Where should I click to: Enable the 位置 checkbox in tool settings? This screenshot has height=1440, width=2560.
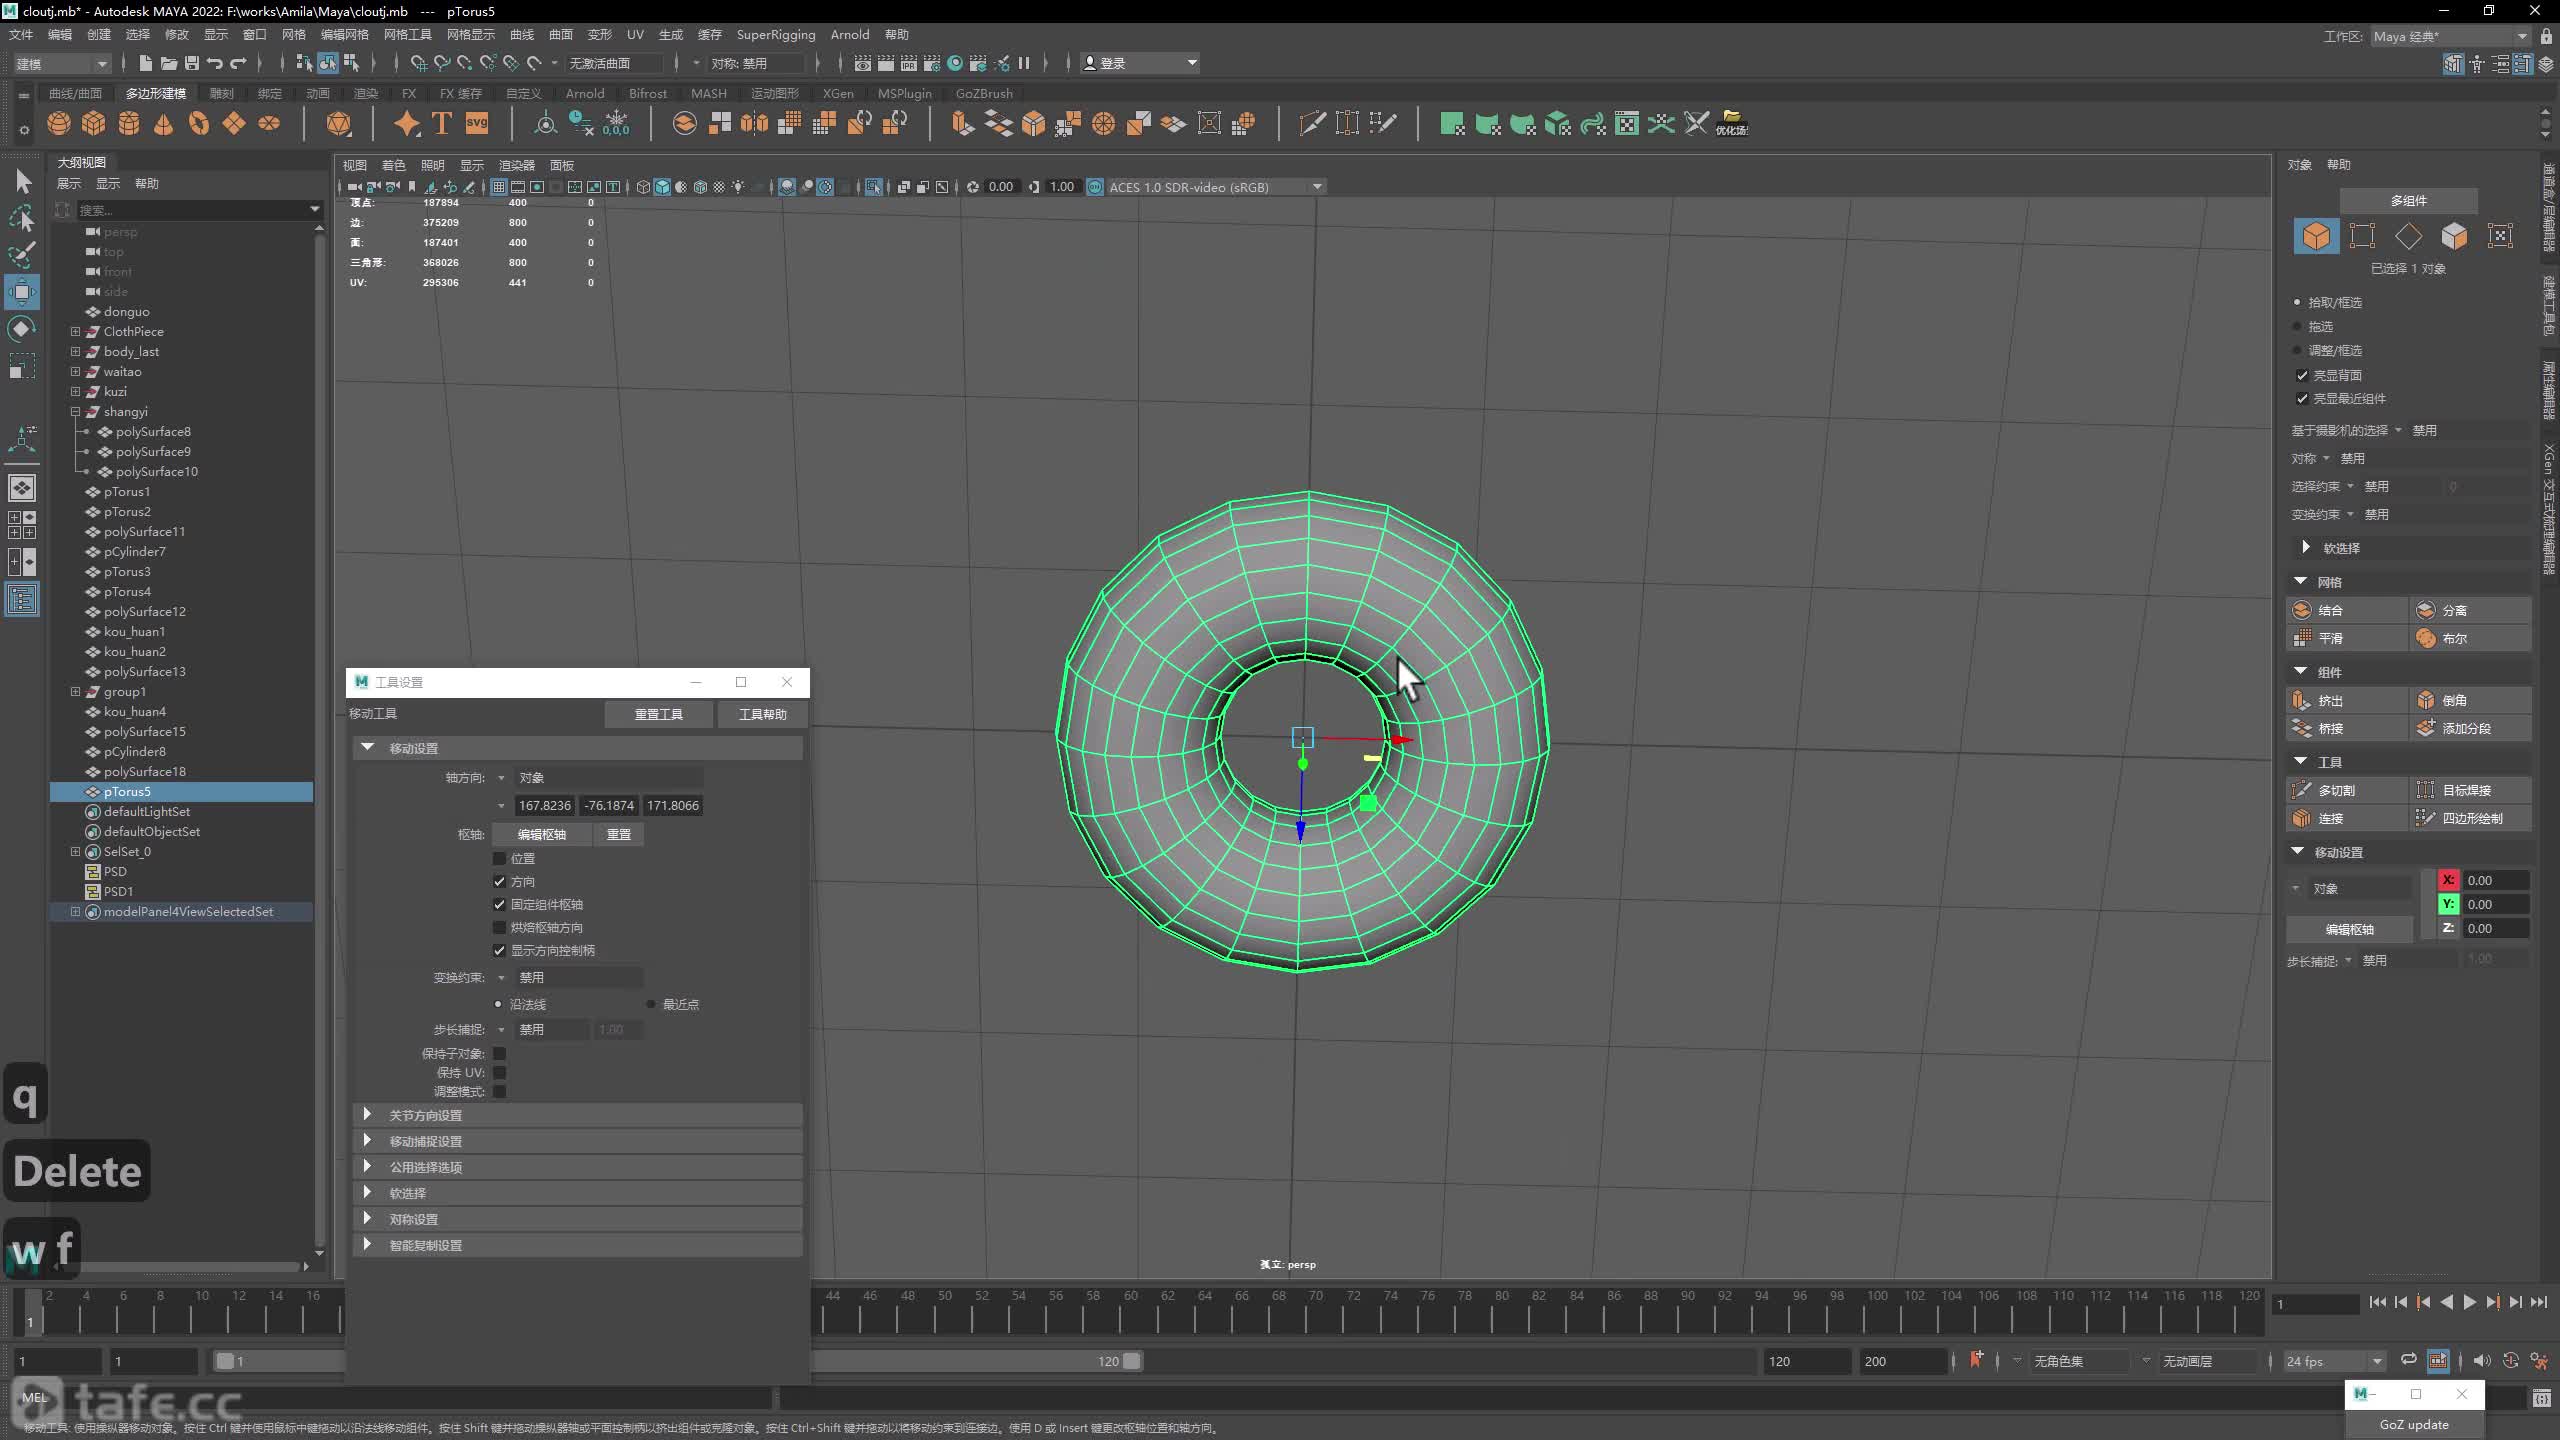point(499,858)
